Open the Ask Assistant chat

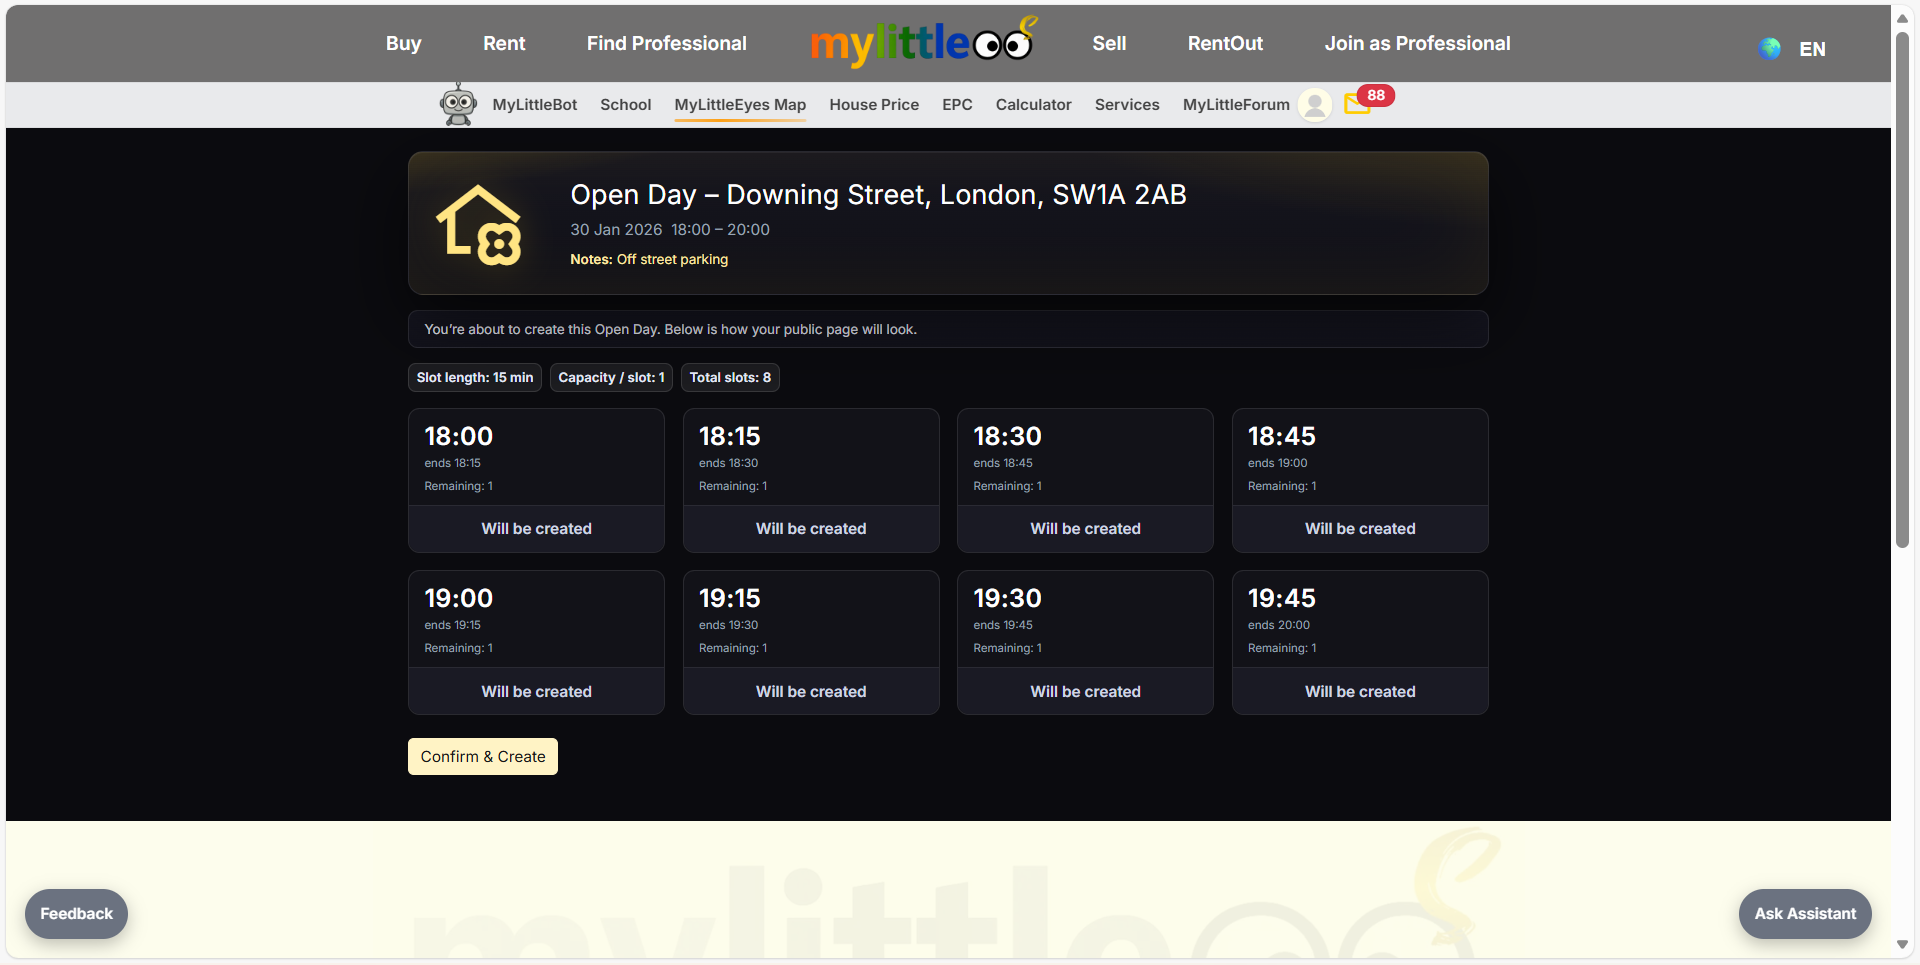1804,913
